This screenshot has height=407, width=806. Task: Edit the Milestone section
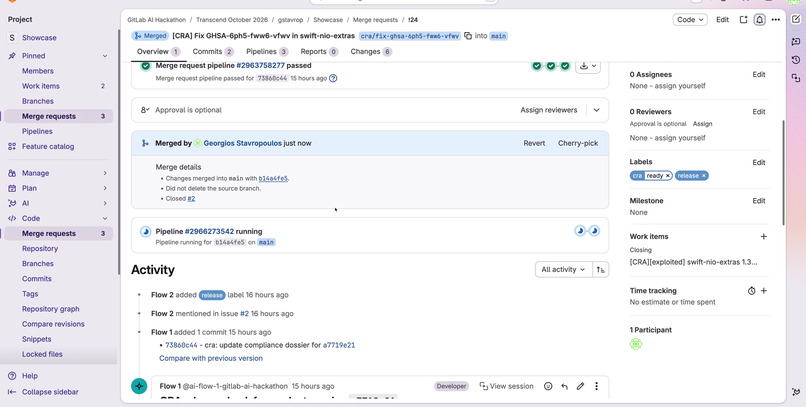[x=759, y=201]
